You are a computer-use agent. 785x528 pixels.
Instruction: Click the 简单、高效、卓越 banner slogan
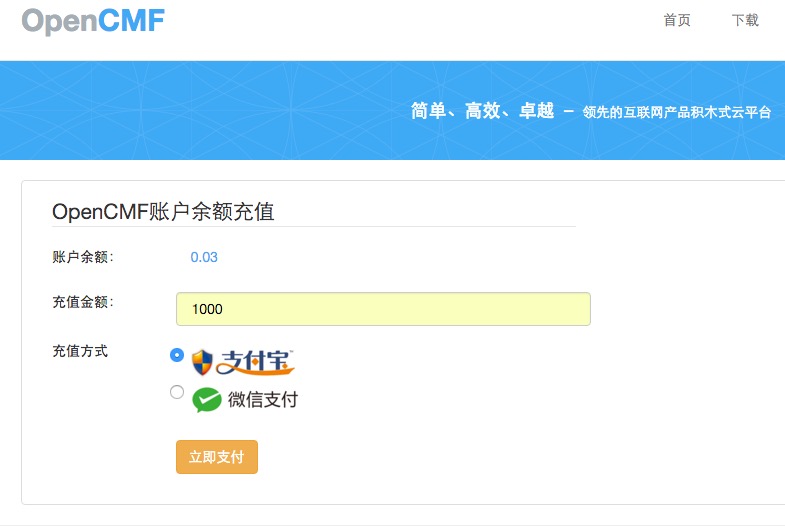click(482, 111)
